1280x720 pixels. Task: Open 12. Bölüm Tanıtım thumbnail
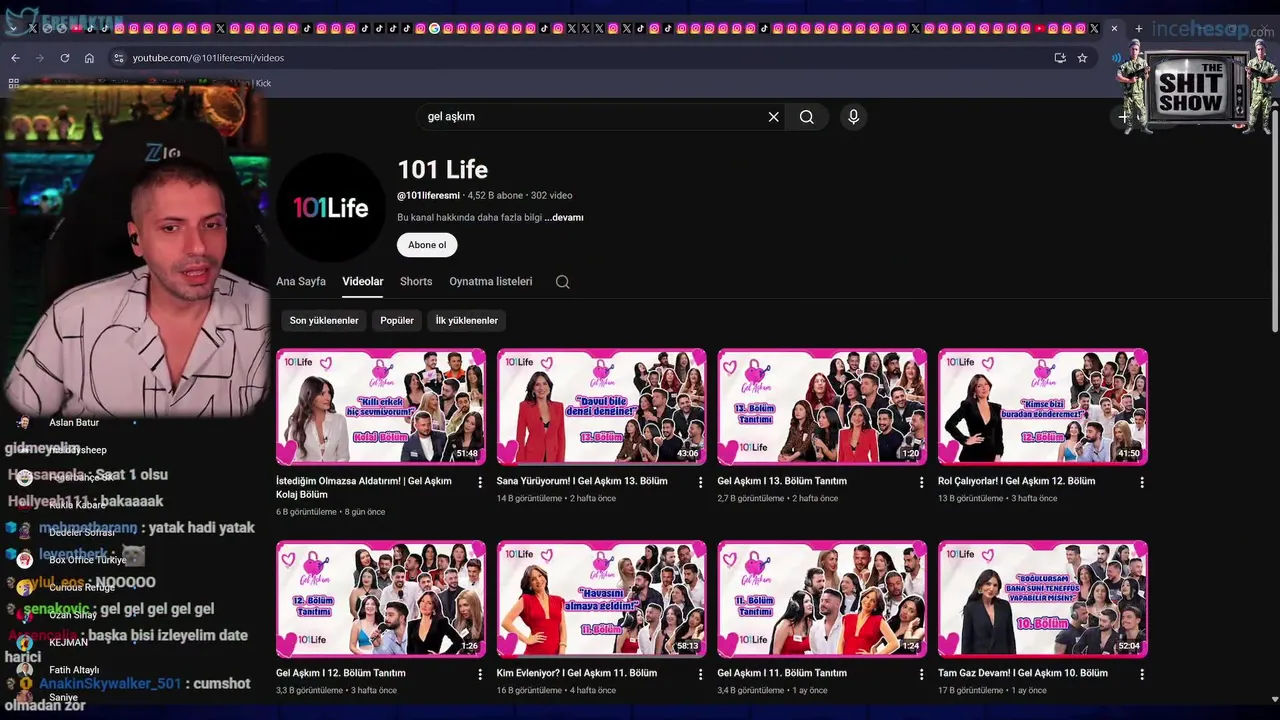click(x=381, y=599)
